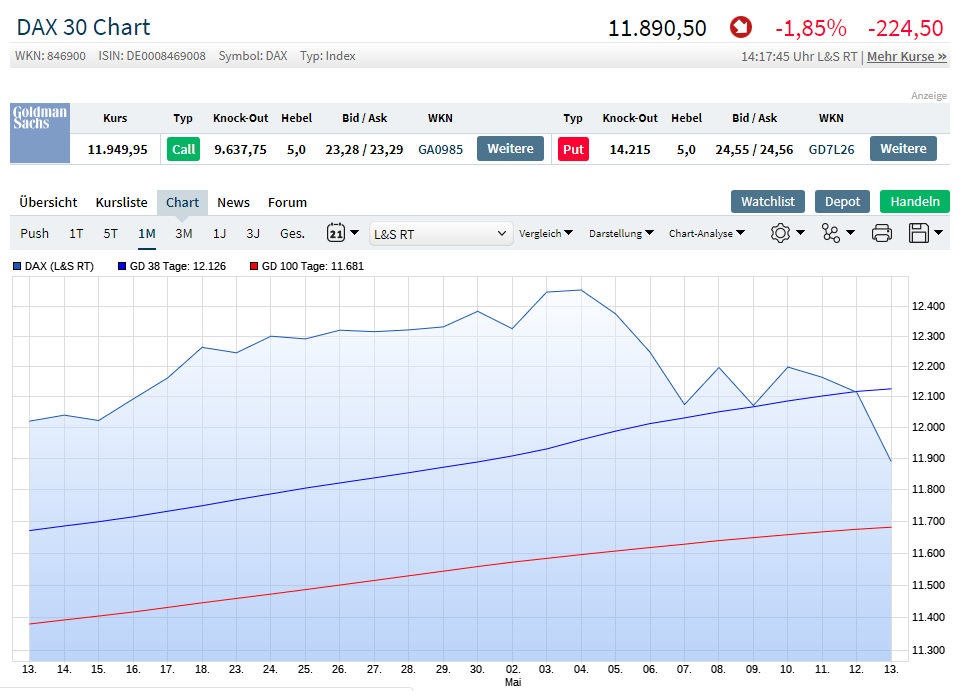Click the Depot button
The image size is (963, 691).
[842, 201]
